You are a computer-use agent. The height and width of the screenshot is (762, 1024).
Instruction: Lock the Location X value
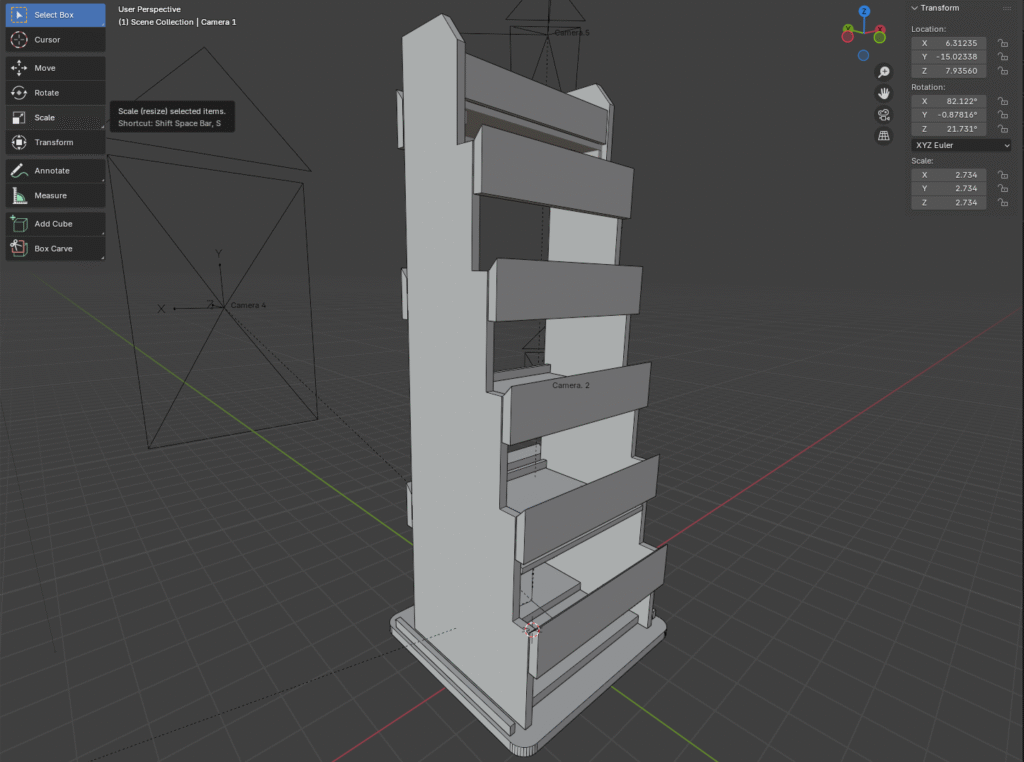1001,44
